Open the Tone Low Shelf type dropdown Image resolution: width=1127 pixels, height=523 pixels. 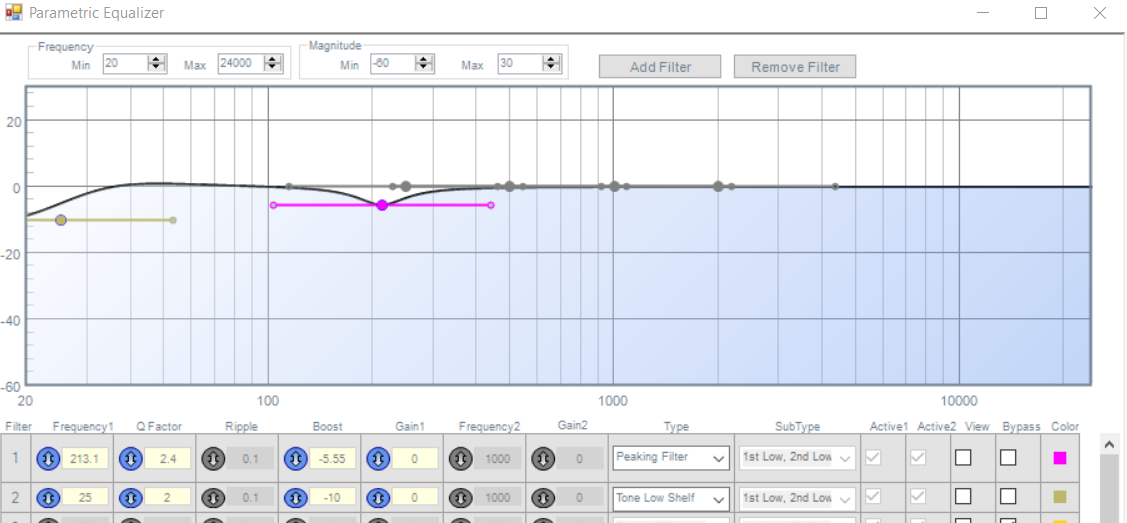(671, 498)
